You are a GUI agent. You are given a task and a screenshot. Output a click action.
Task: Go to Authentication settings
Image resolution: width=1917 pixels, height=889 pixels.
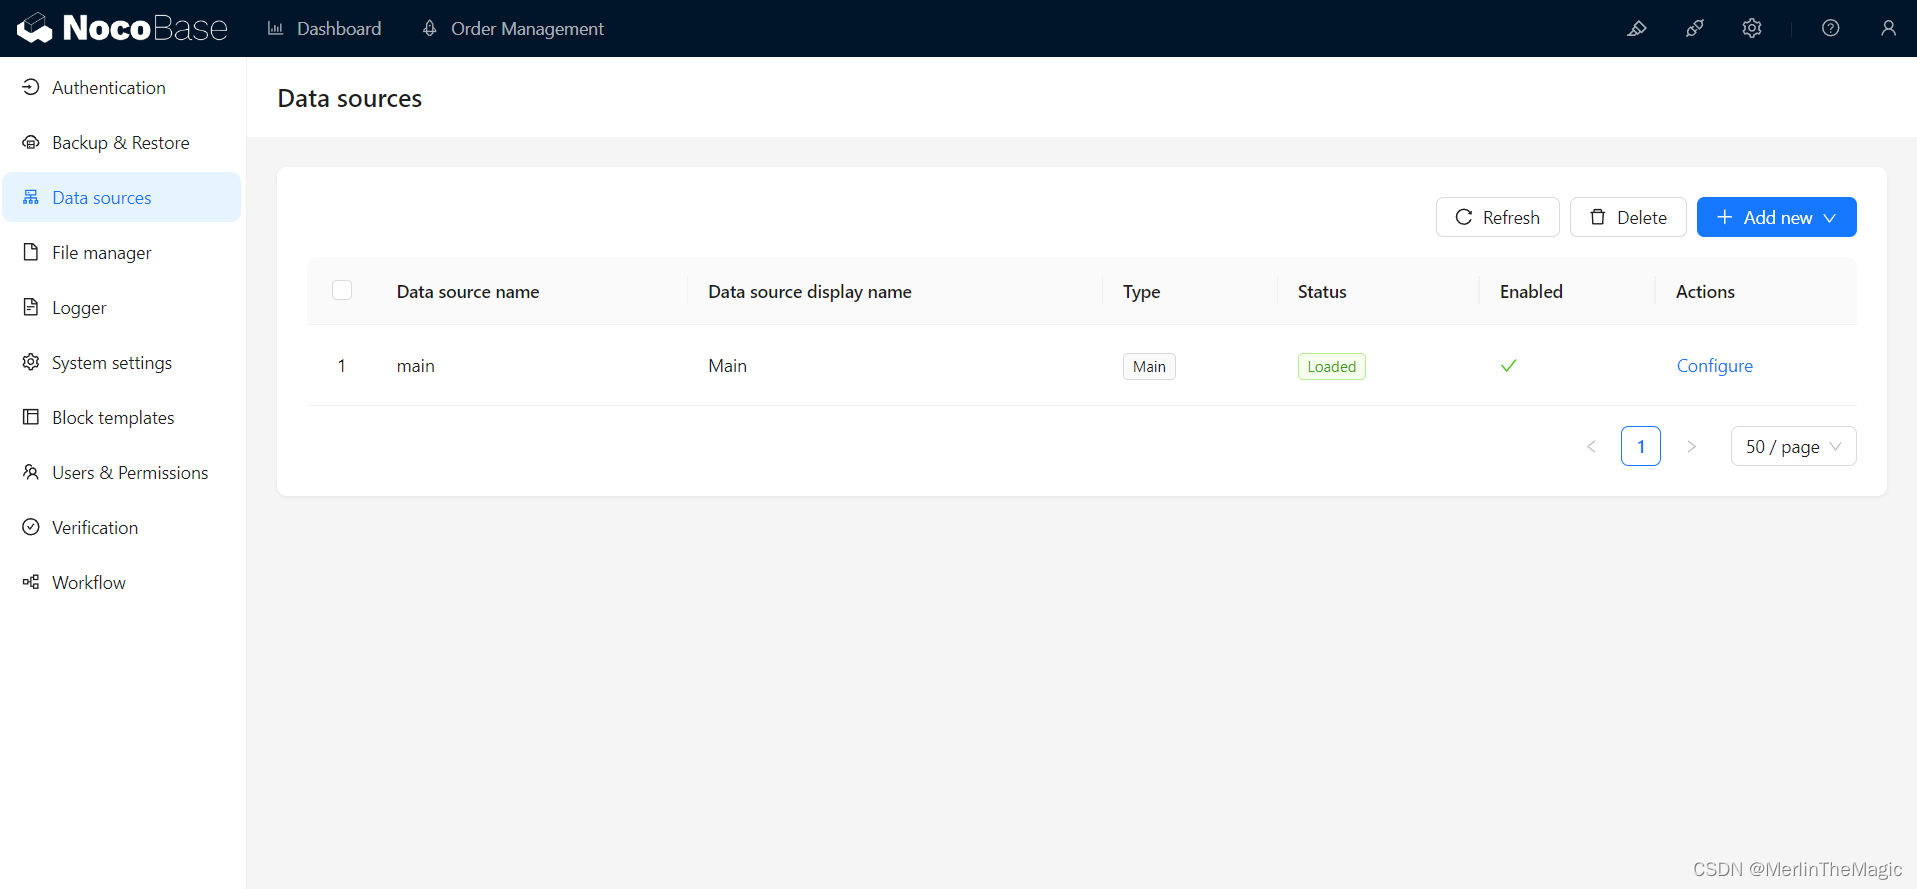(122, 87)
